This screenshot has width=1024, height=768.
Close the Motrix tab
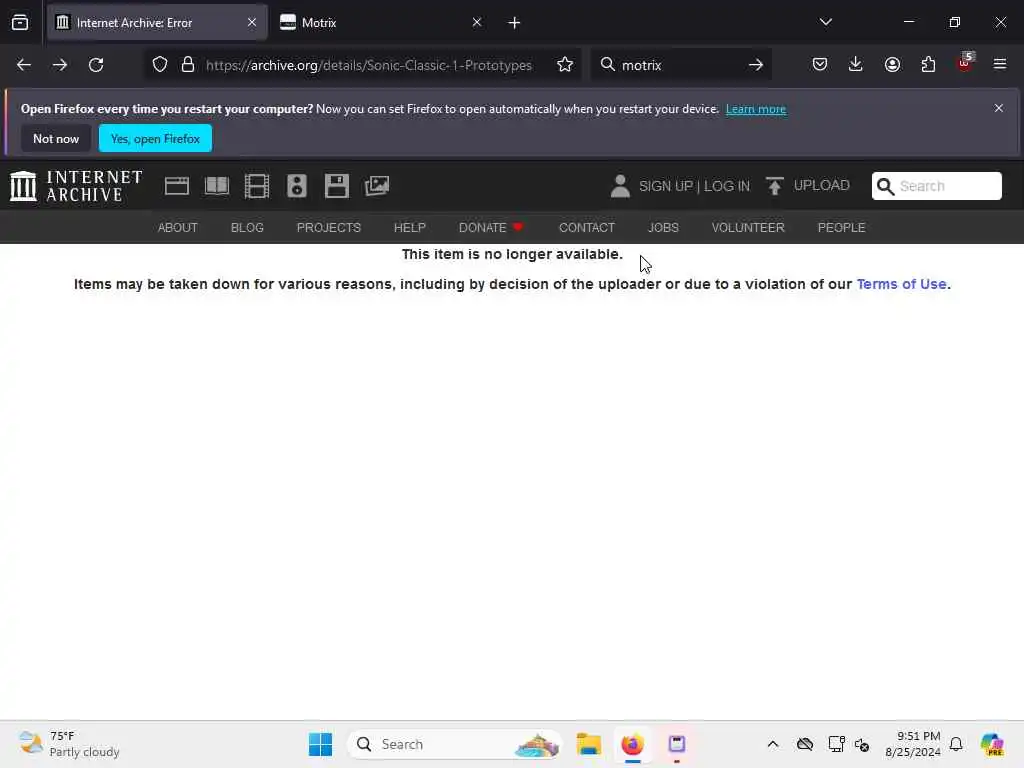pos(477,22)
